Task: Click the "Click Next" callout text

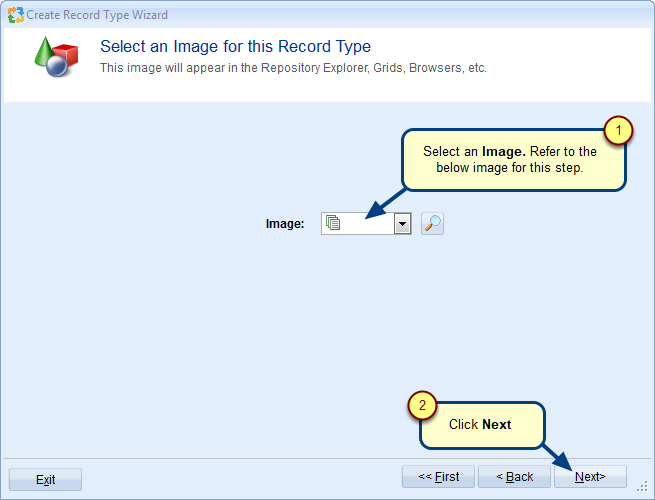Action: click(x=480, y=424)
